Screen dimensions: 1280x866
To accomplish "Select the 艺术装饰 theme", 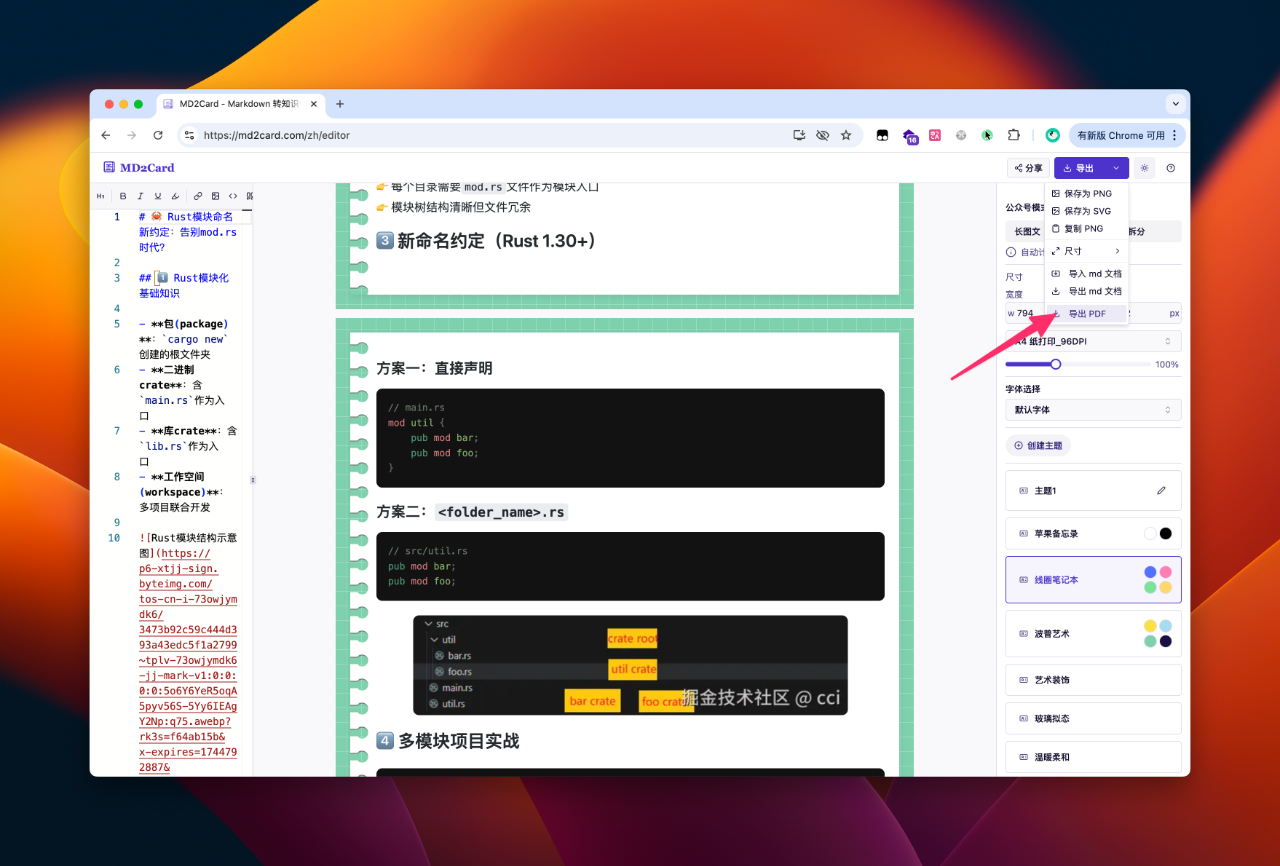I will (1093, 680).
